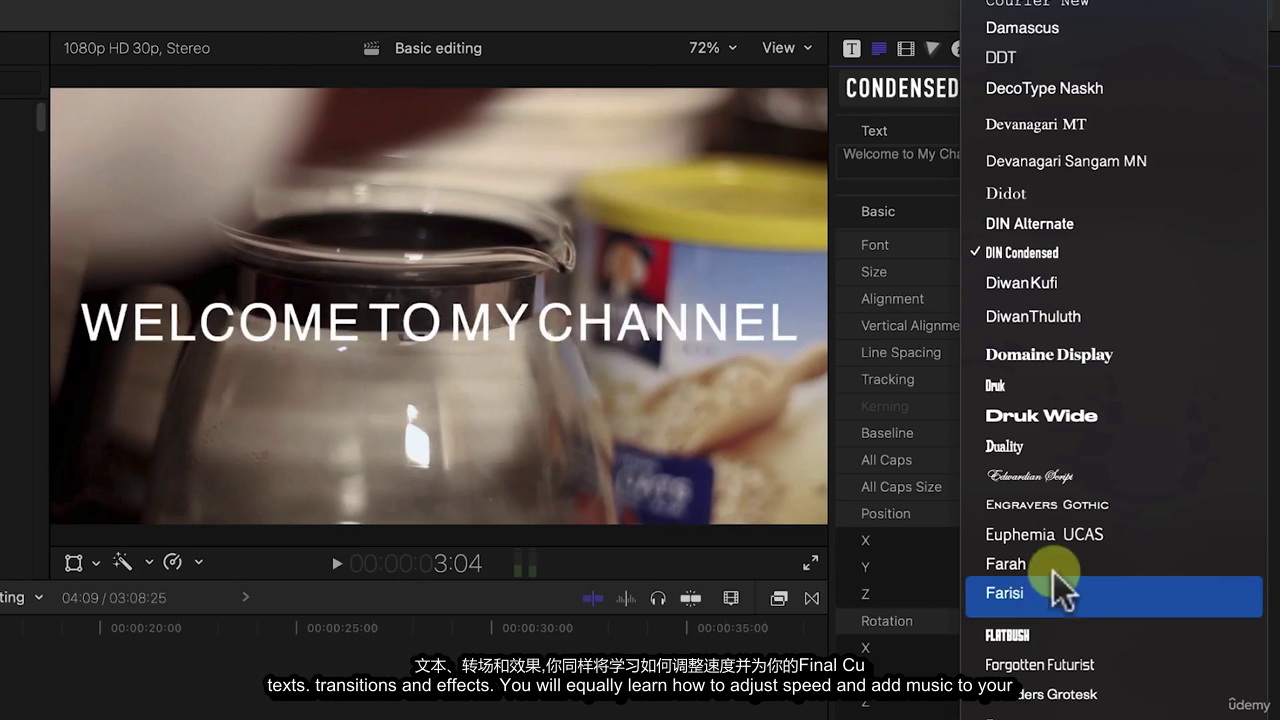
Task: Open the enhancements wand dropdown arrow
Action: click(x=149, y=562)
